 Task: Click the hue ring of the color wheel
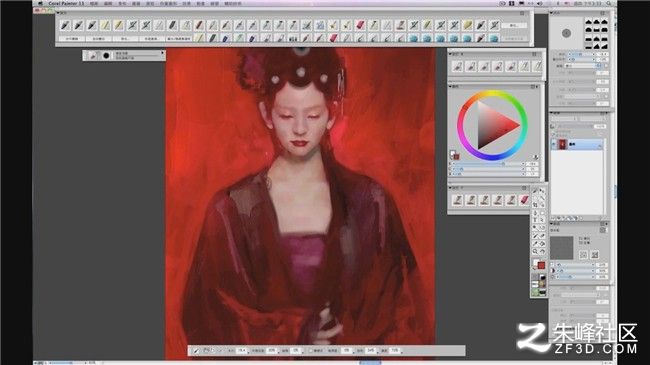pos(492,94)
